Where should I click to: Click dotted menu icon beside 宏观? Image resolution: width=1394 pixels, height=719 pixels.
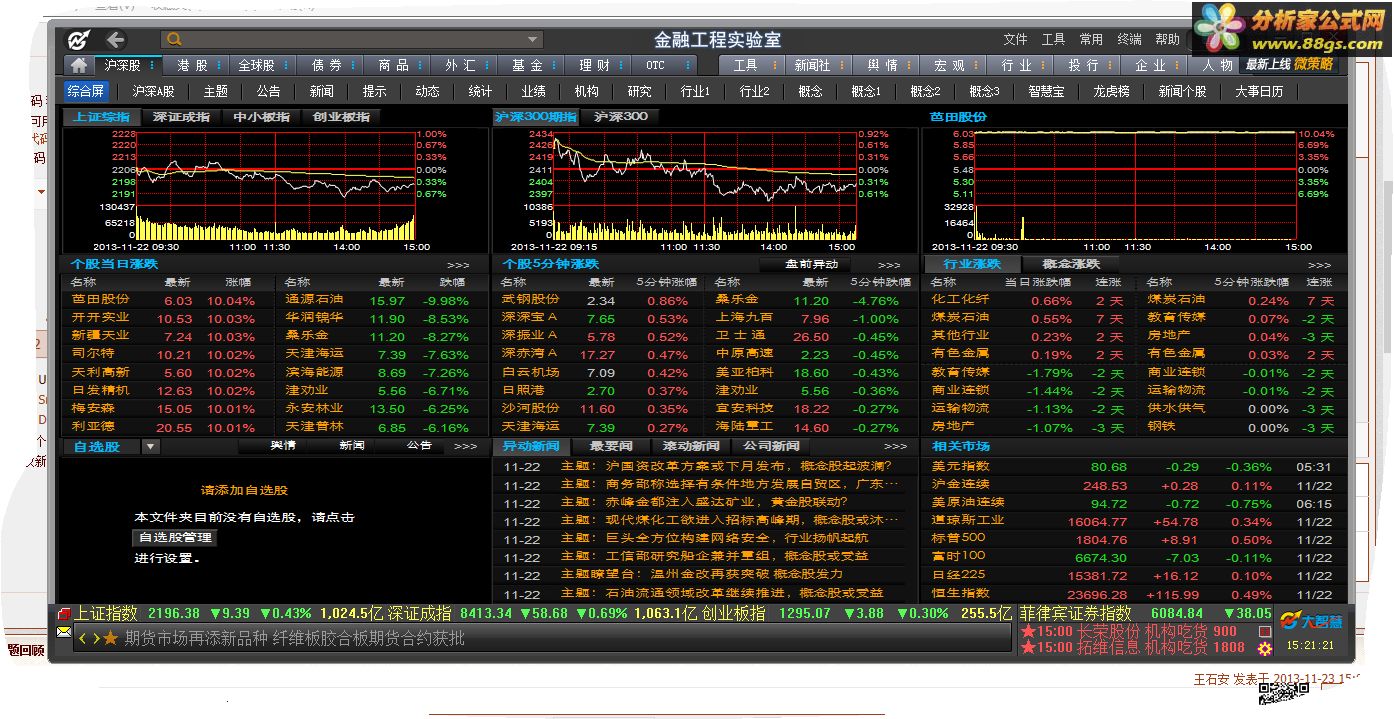pyautogui.click(x=975, y=65)
